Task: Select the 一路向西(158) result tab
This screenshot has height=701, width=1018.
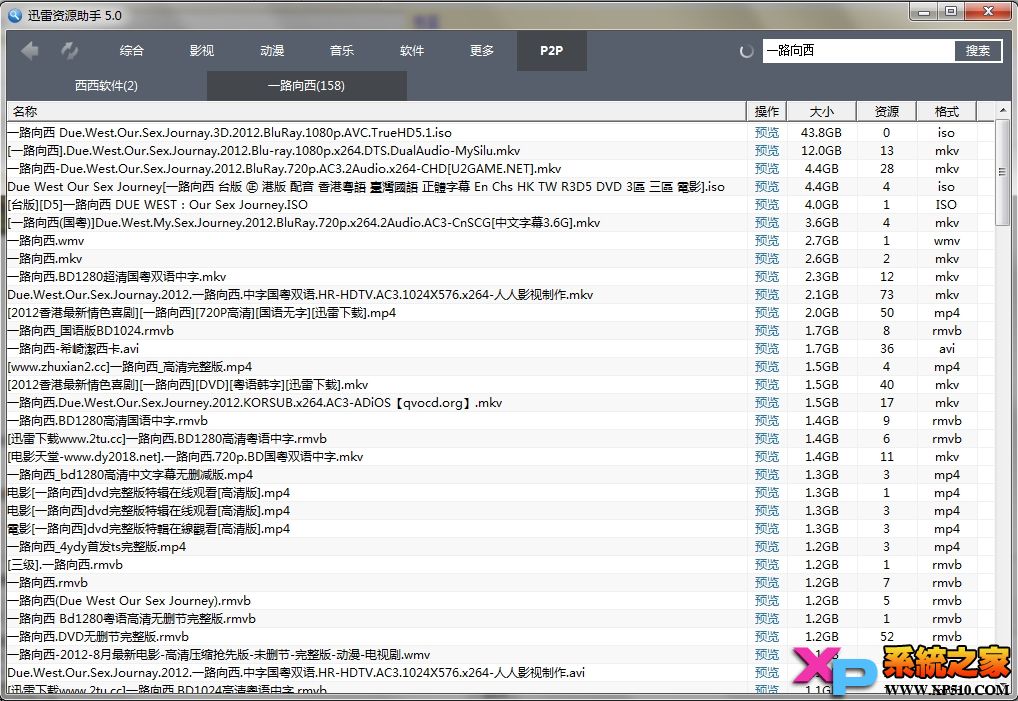Action: 306,86
